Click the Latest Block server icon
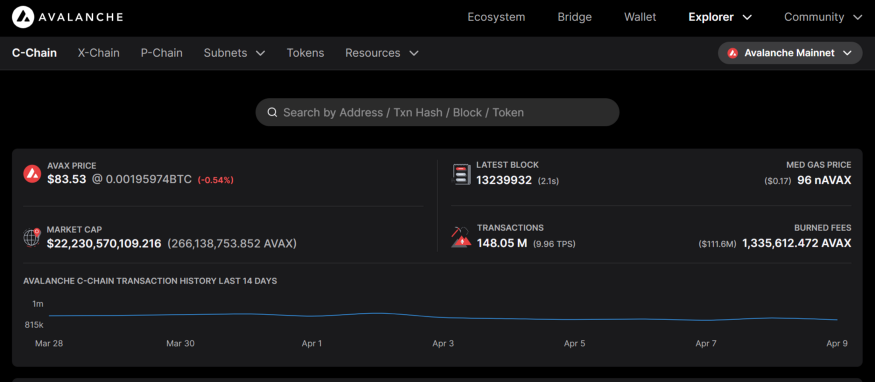875x382 pixels. 461,174
